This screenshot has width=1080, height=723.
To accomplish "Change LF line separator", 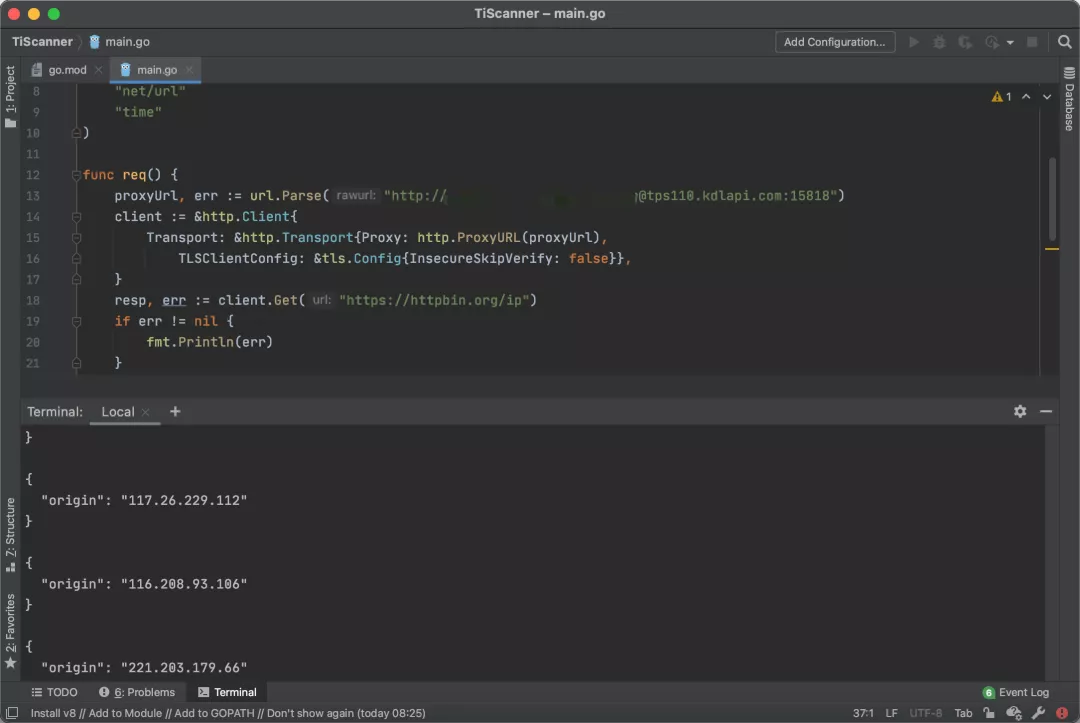I will pos(891,713).
